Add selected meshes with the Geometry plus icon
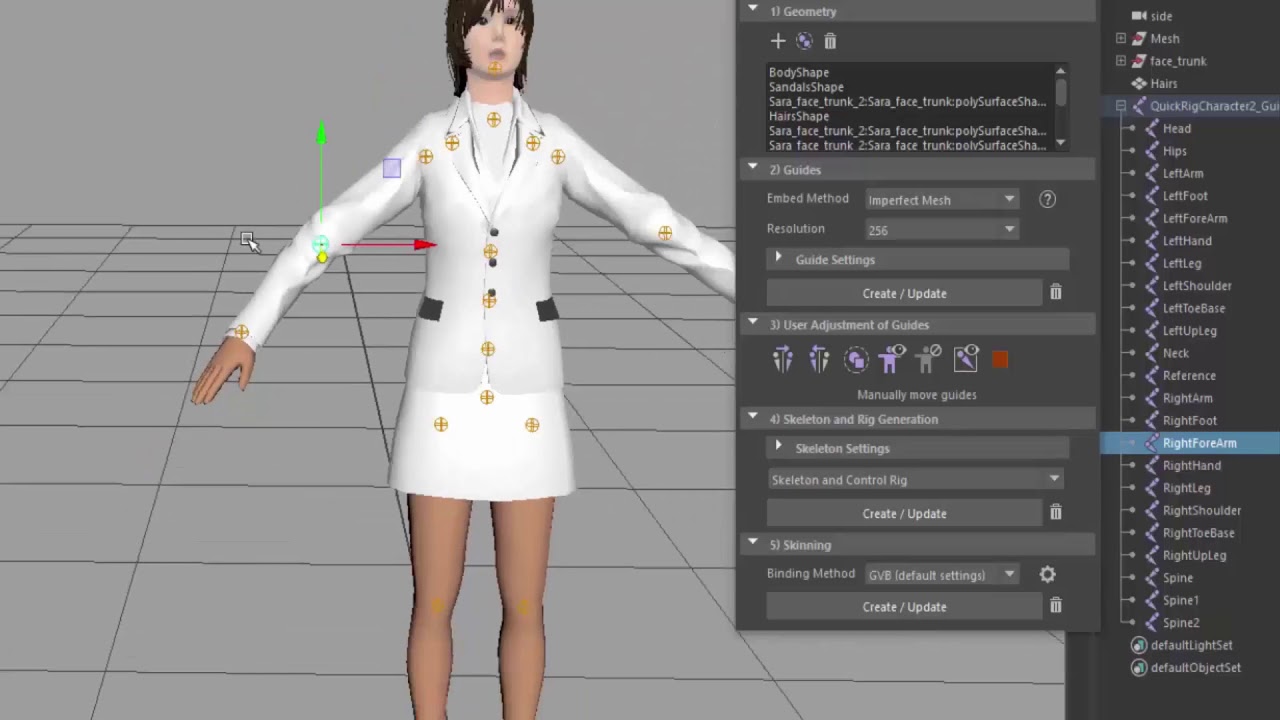The image size is (1280, 720). click(x=778, y=41)
